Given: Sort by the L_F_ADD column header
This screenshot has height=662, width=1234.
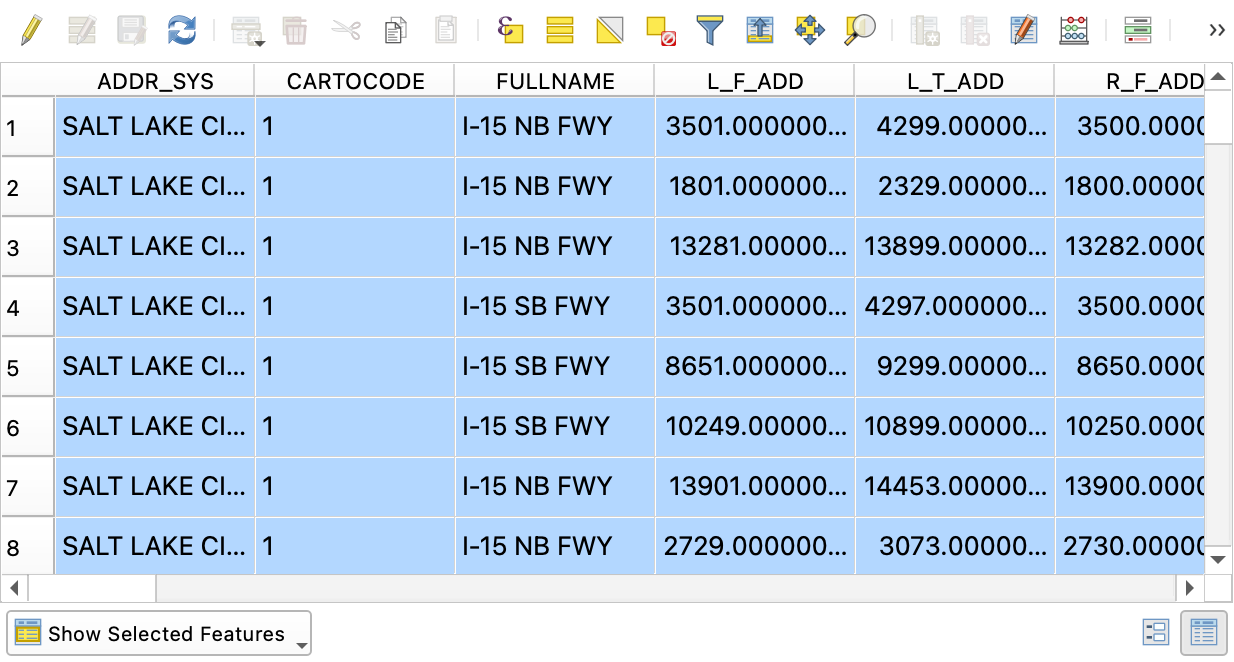Looking at the screenshot, I should (x=755, y=81).
